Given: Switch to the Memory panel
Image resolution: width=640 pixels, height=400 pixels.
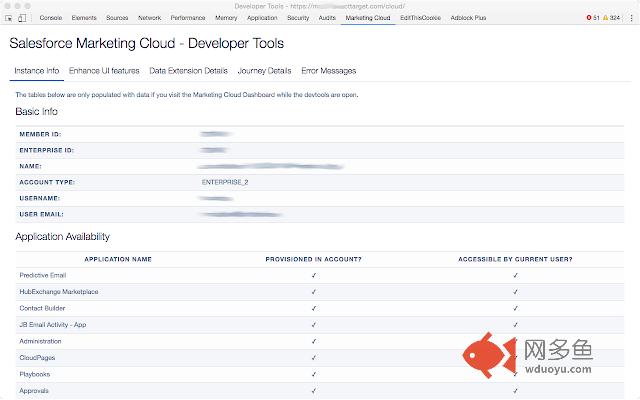Looking at the screenshot, I should pos(226,18).
